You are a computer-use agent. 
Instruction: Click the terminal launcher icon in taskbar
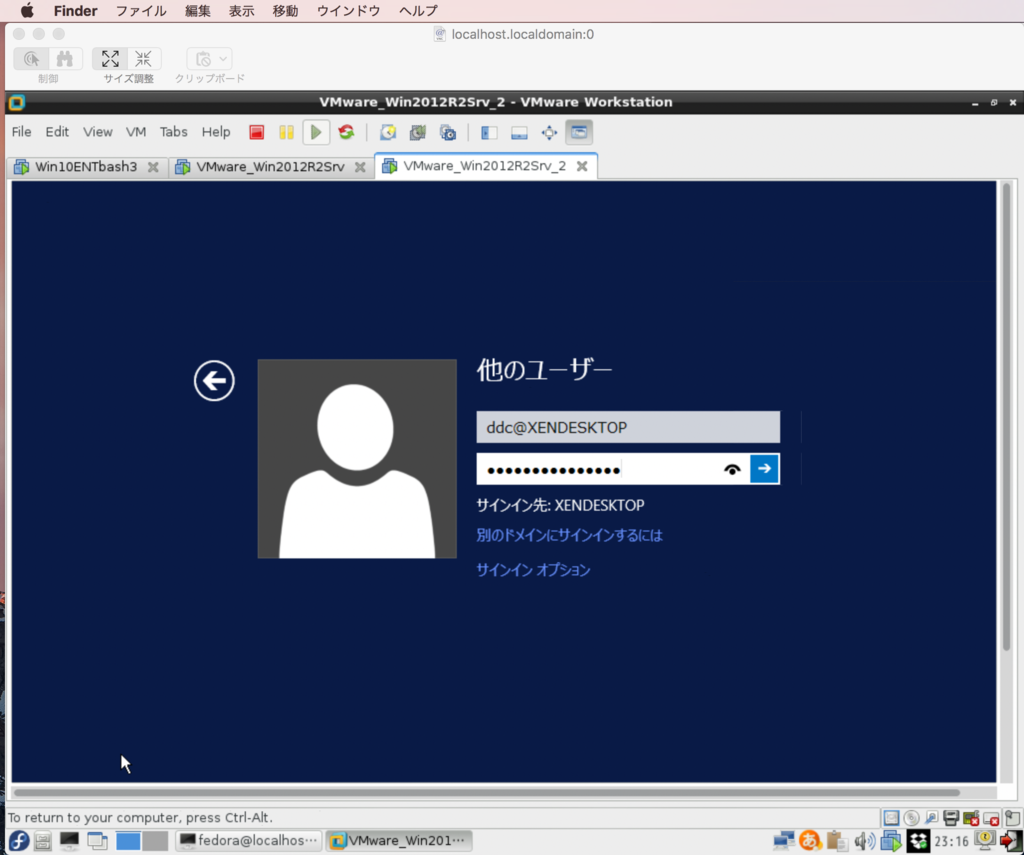tap(69, 841)
